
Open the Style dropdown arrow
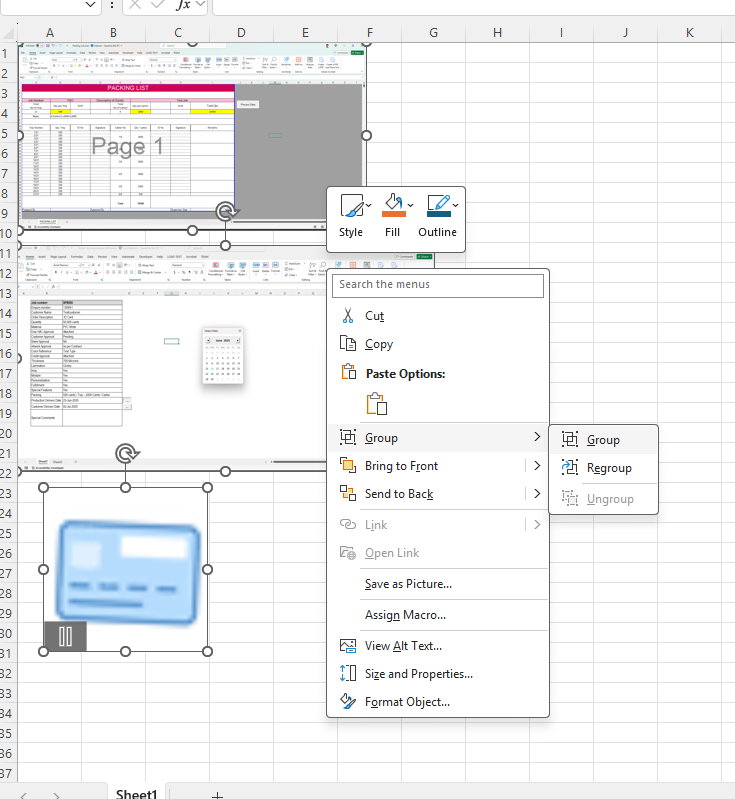point(368,205)
